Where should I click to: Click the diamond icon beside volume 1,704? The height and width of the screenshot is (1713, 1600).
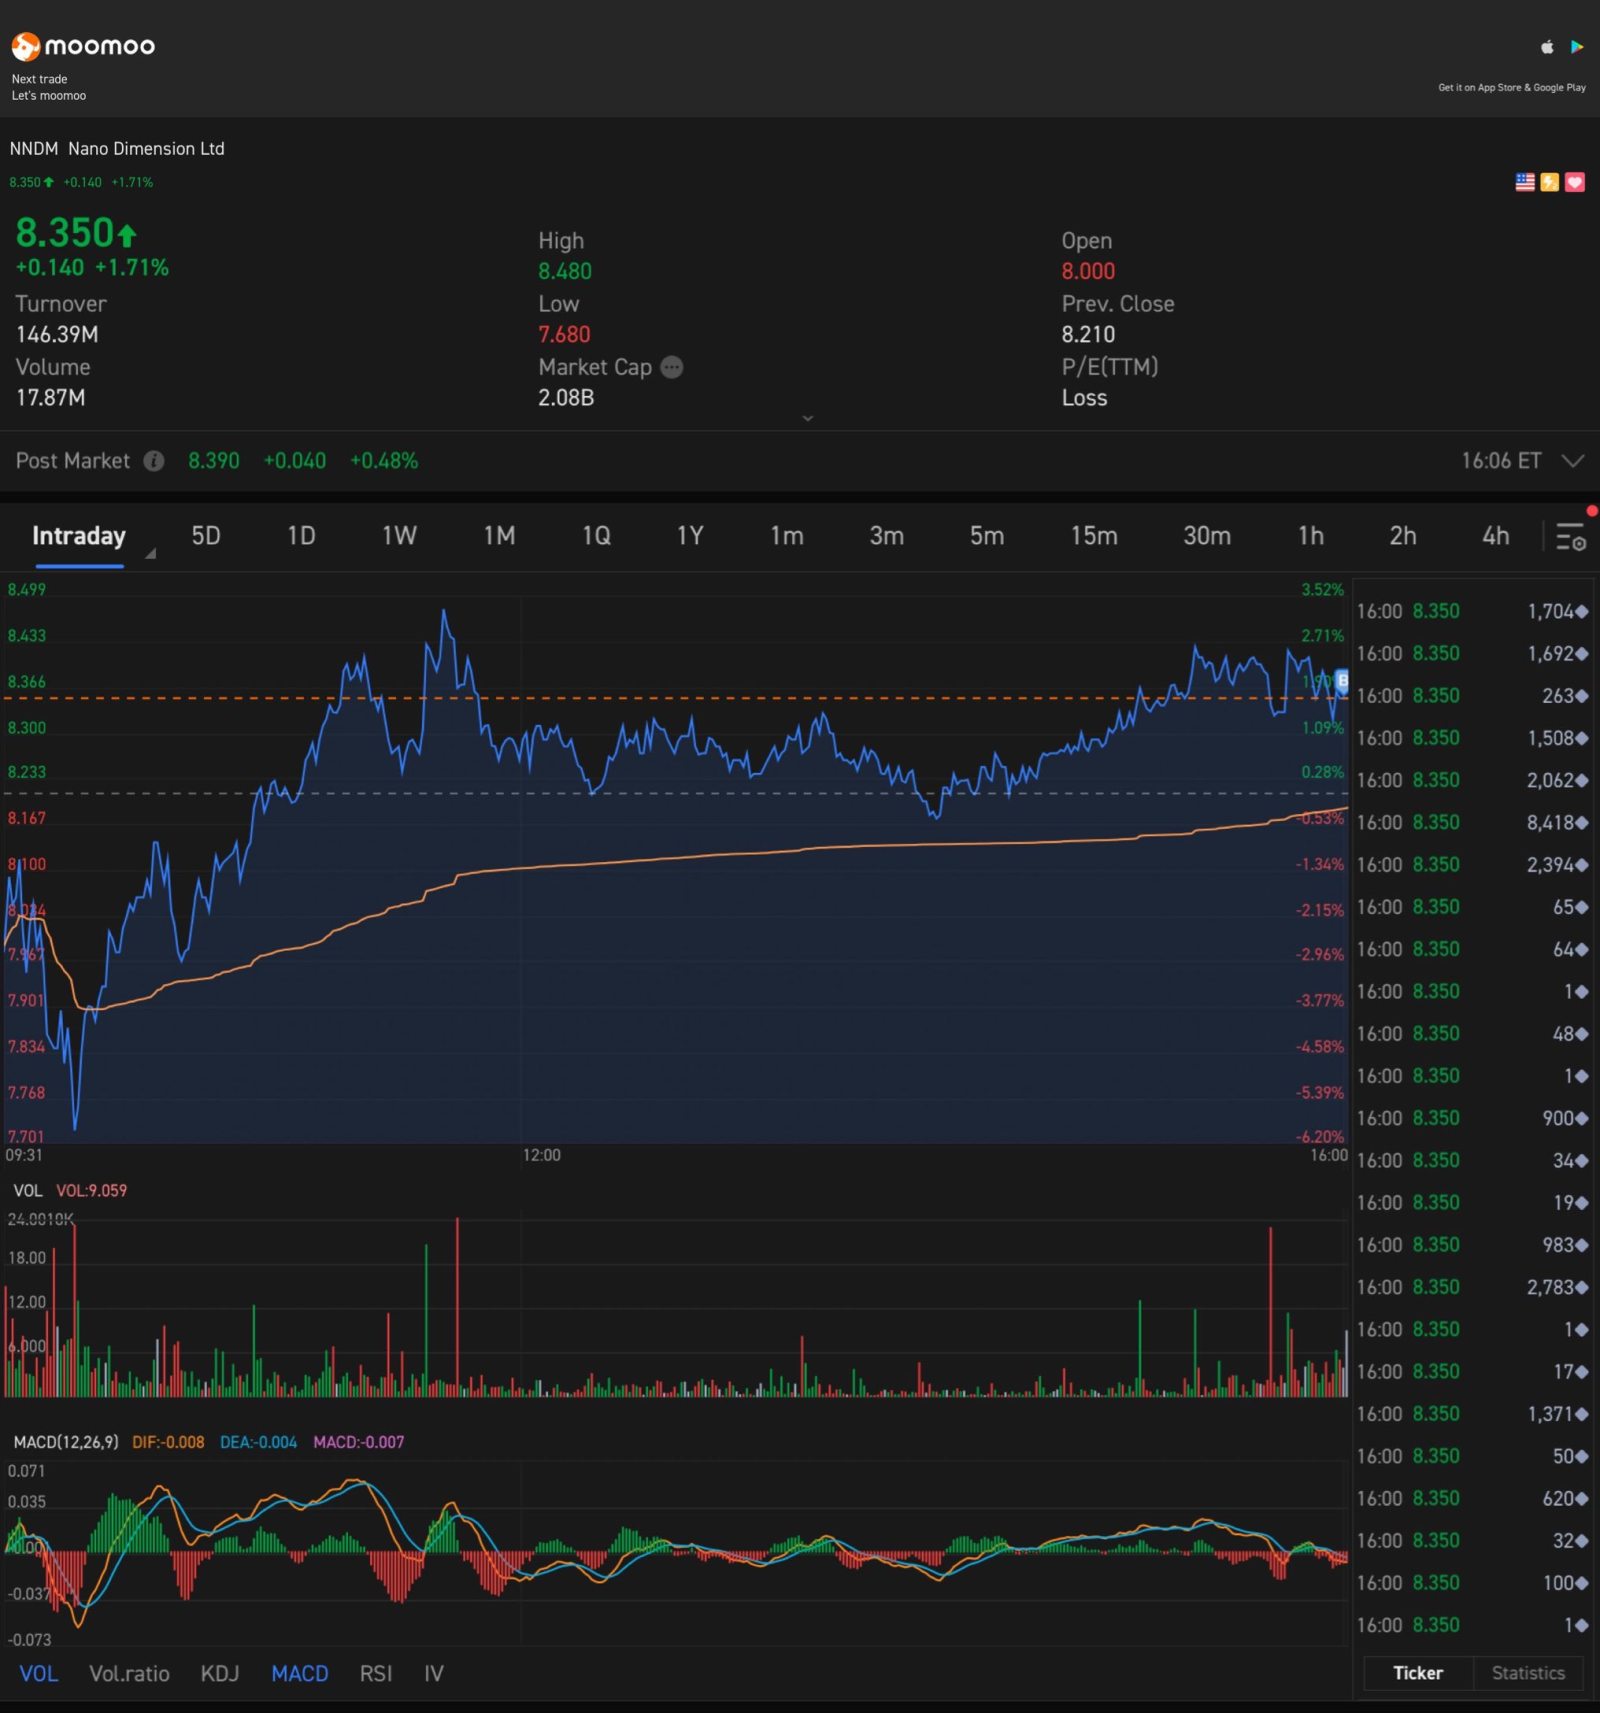point(1581,612)
